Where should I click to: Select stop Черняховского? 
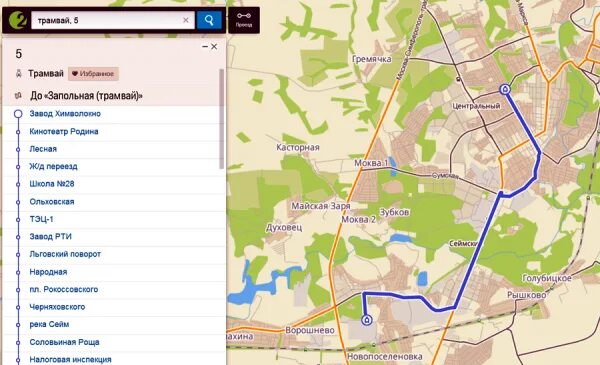(x=57, y=307)
